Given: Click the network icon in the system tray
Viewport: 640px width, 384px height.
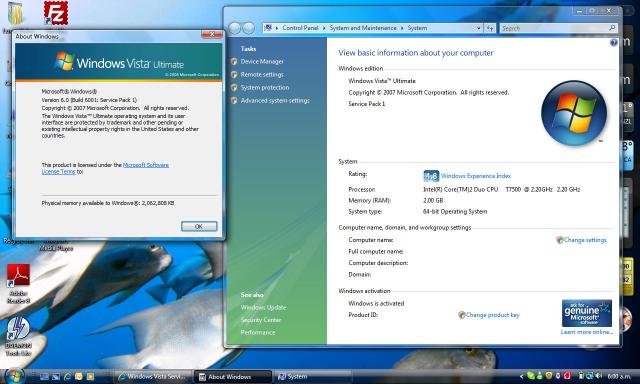Looking at the screenshot, I should click(x=590, y=376).
